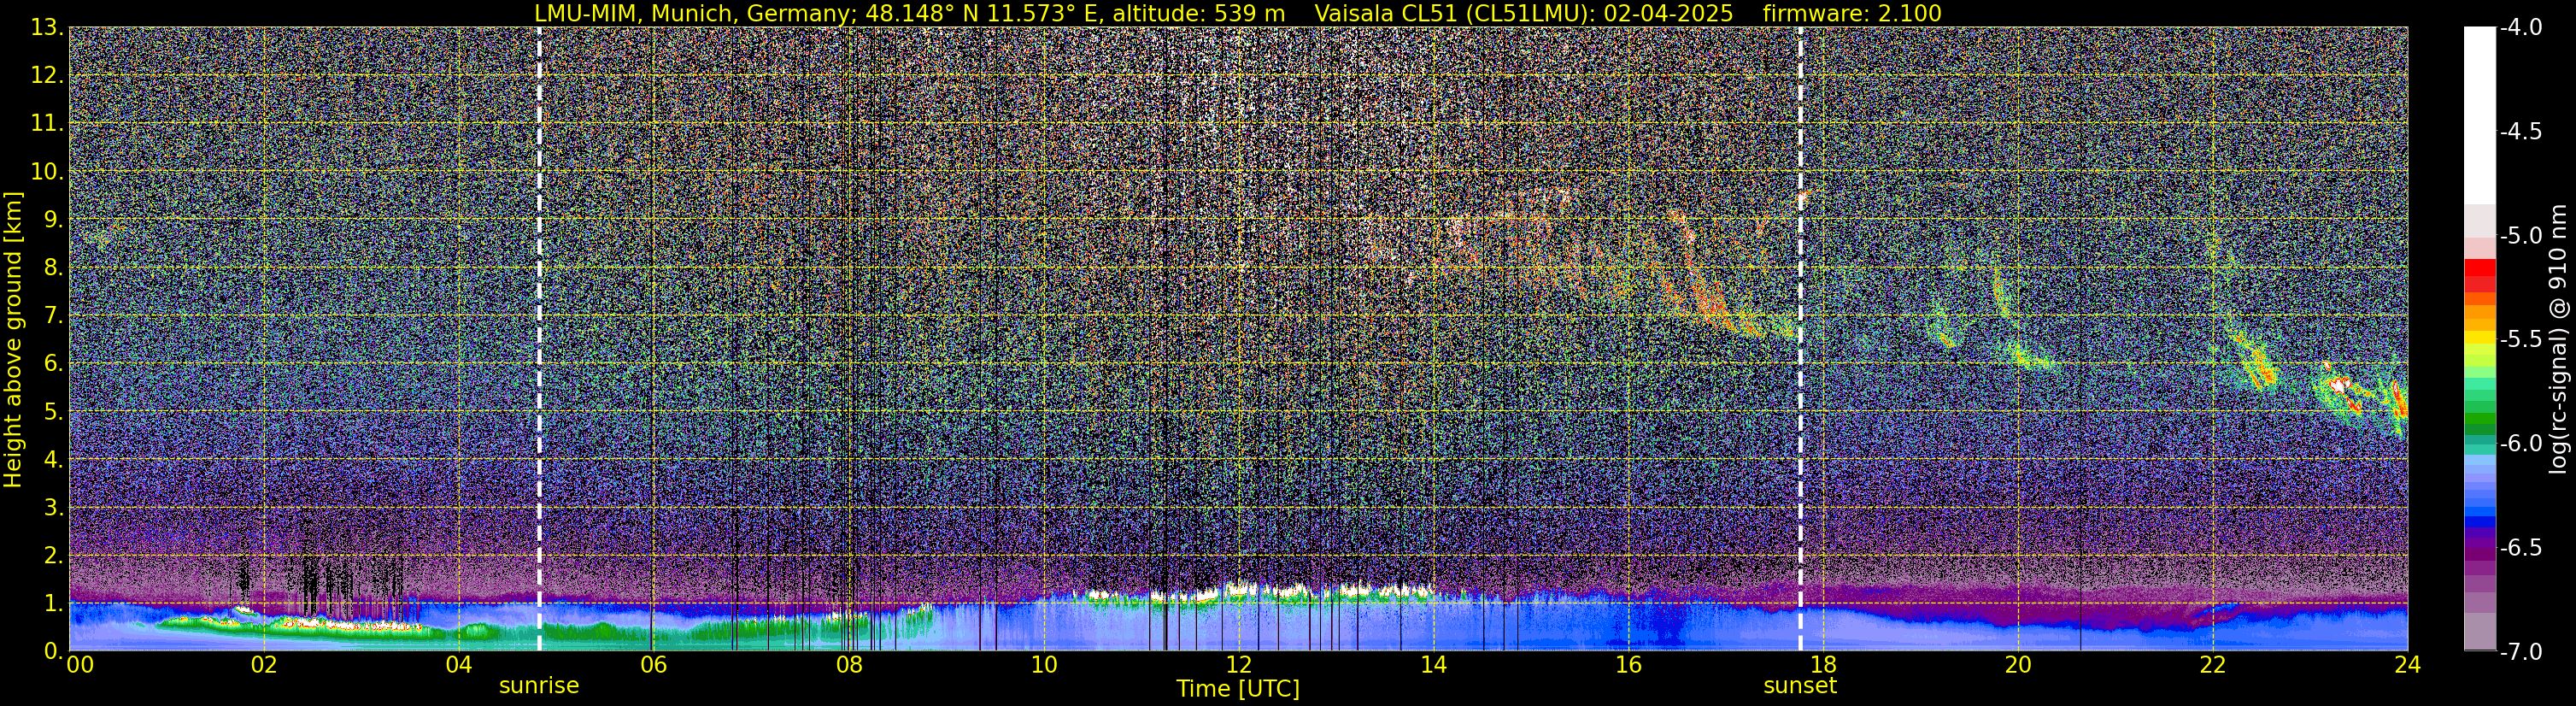Click the '10.' height tick label
2576x706 pixels.
coord(47,172)
